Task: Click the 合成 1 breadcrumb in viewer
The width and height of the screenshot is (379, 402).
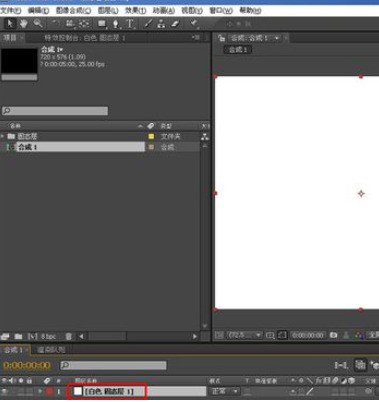Action: (x=238, y=50)
